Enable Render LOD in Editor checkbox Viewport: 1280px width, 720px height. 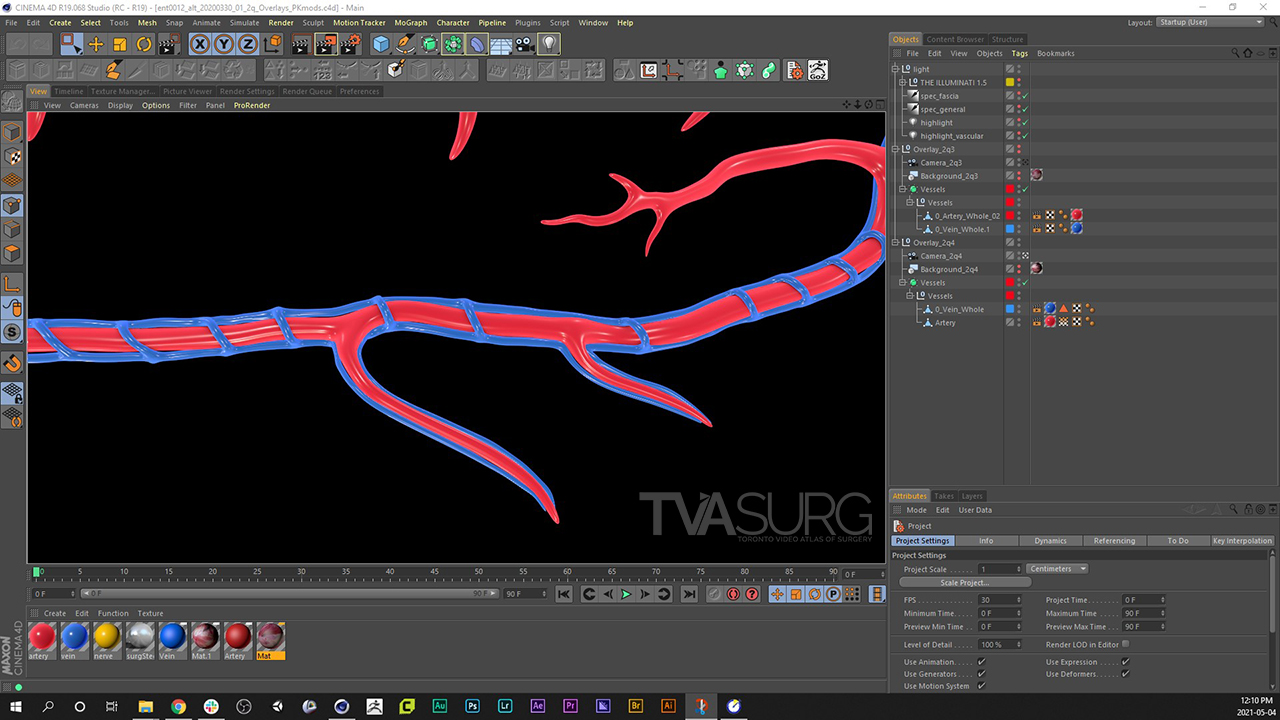pos(1126,645)
